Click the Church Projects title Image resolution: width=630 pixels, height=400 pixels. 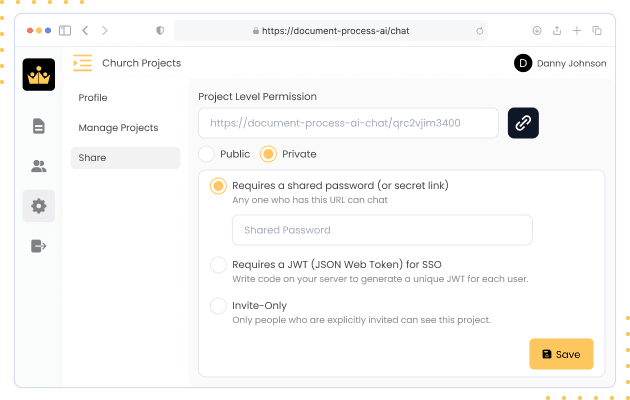(141, 63)
